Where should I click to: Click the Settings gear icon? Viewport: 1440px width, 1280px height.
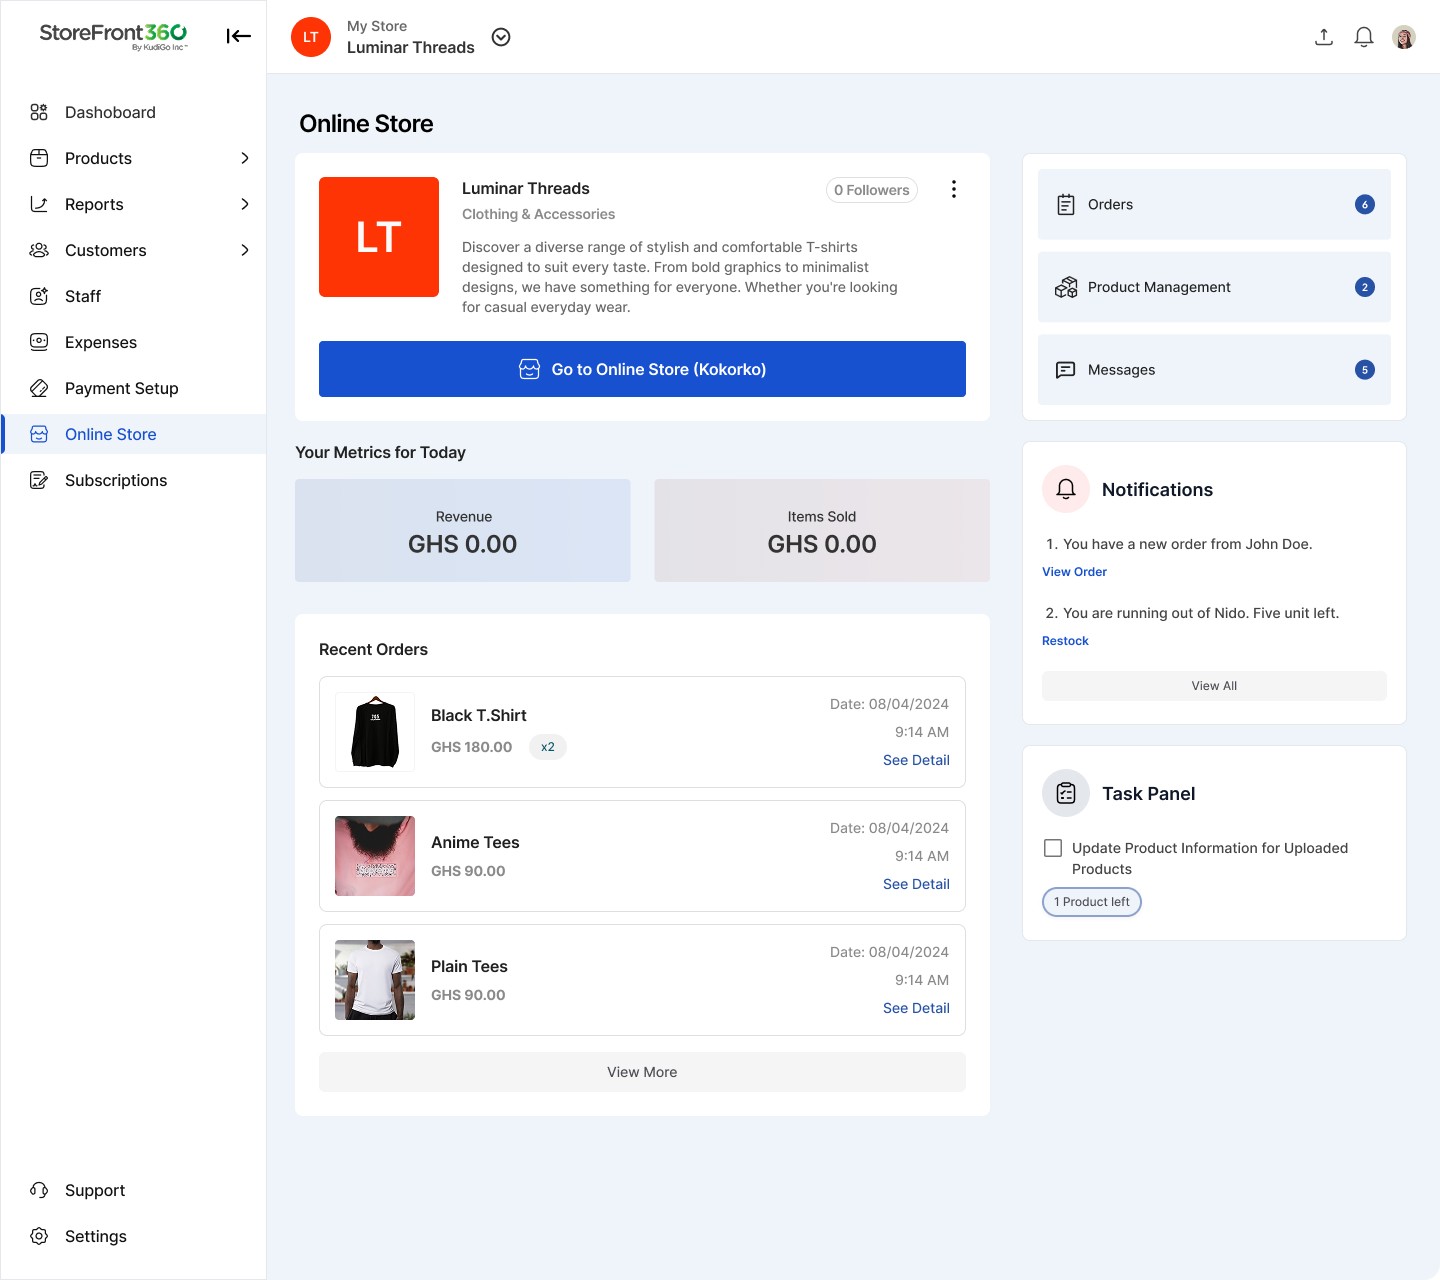click(x=39, y=1236)
